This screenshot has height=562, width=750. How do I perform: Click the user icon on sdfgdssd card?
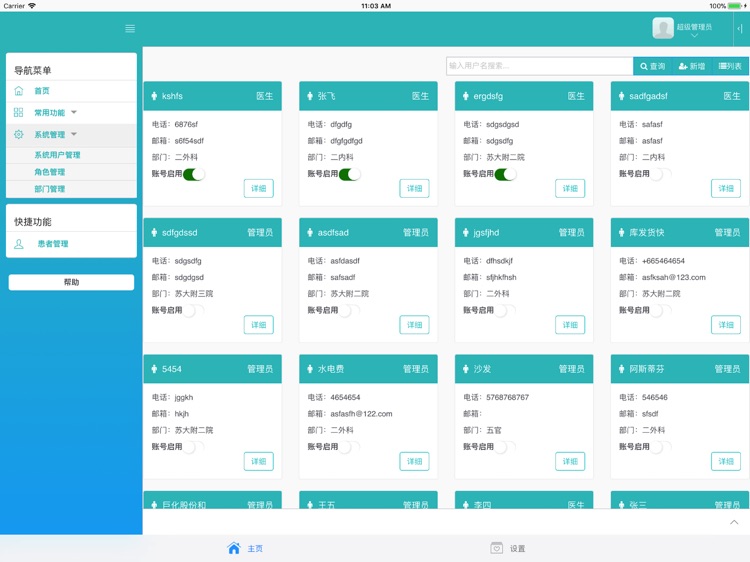154,232
